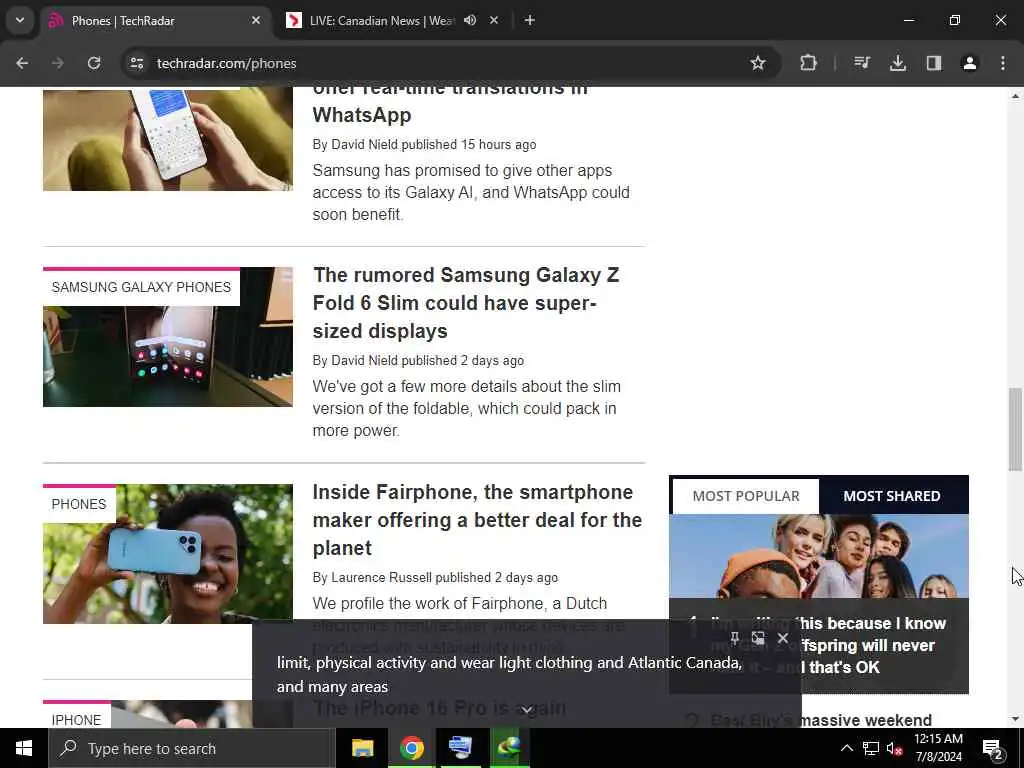Close the LIVE: Canadian News tab
Image resolution: width=1024 pixels, height=768 pixels.
(x=494, y=20)
